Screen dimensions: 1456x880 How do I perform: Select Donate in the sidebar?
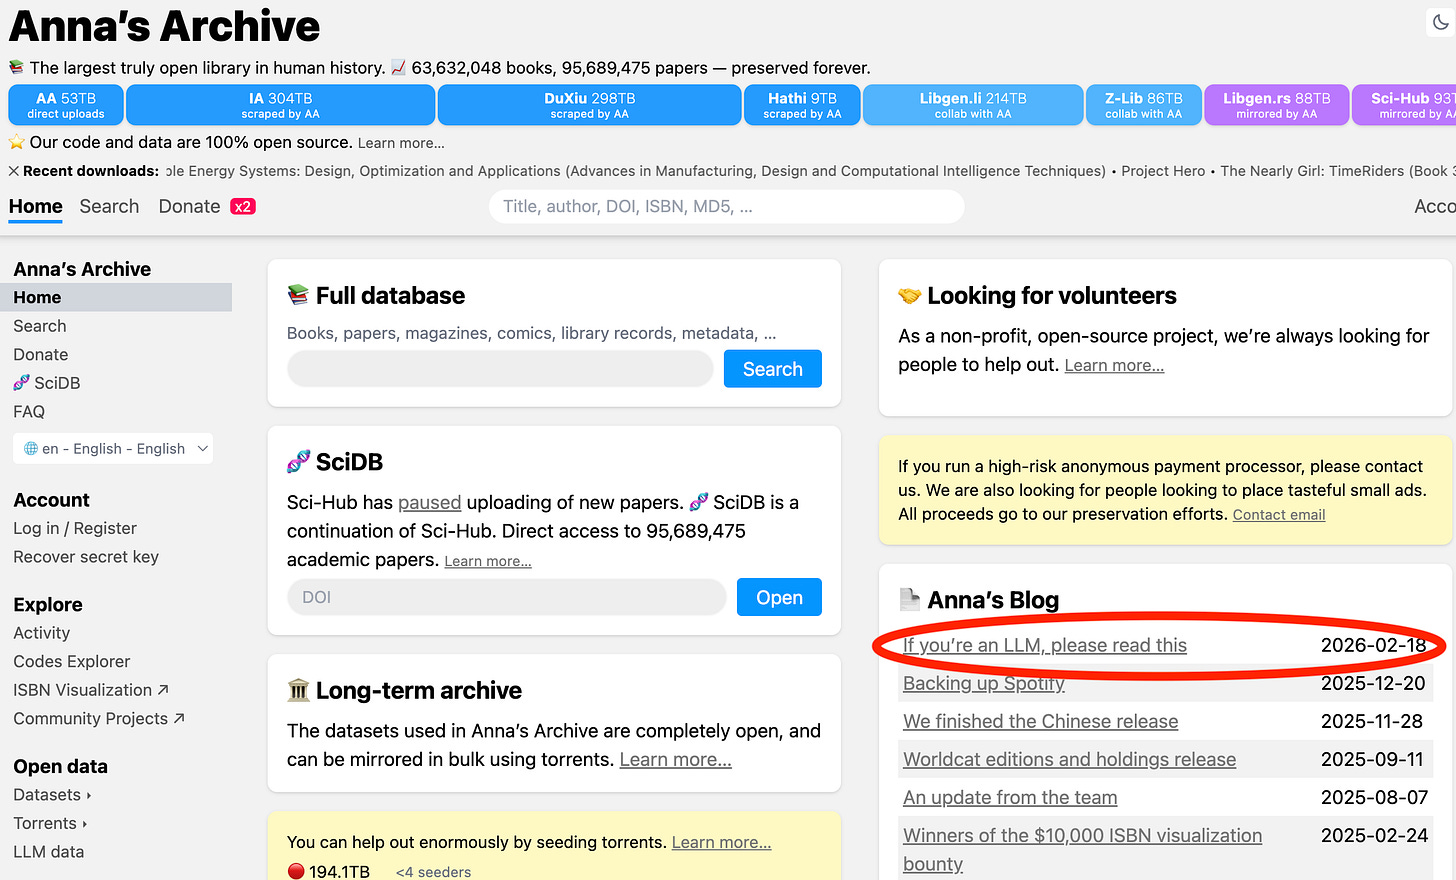tap(41, 354)
